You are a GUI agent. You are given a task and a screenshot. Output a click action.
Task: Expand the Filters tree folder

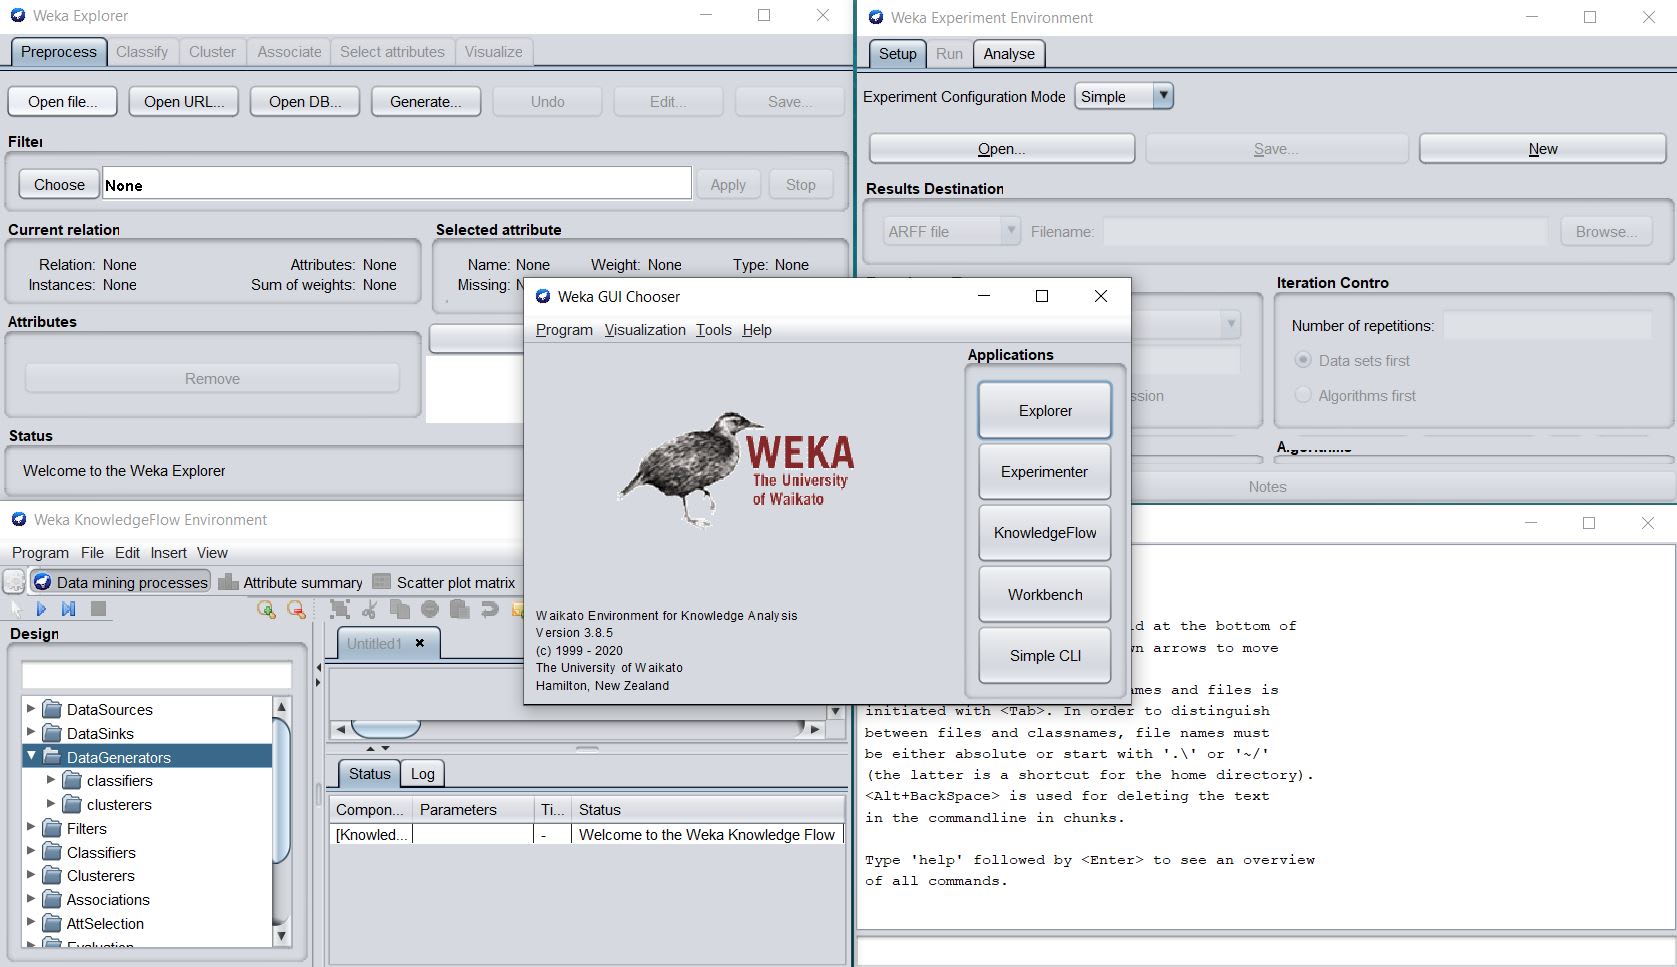[x=31, y=827]
